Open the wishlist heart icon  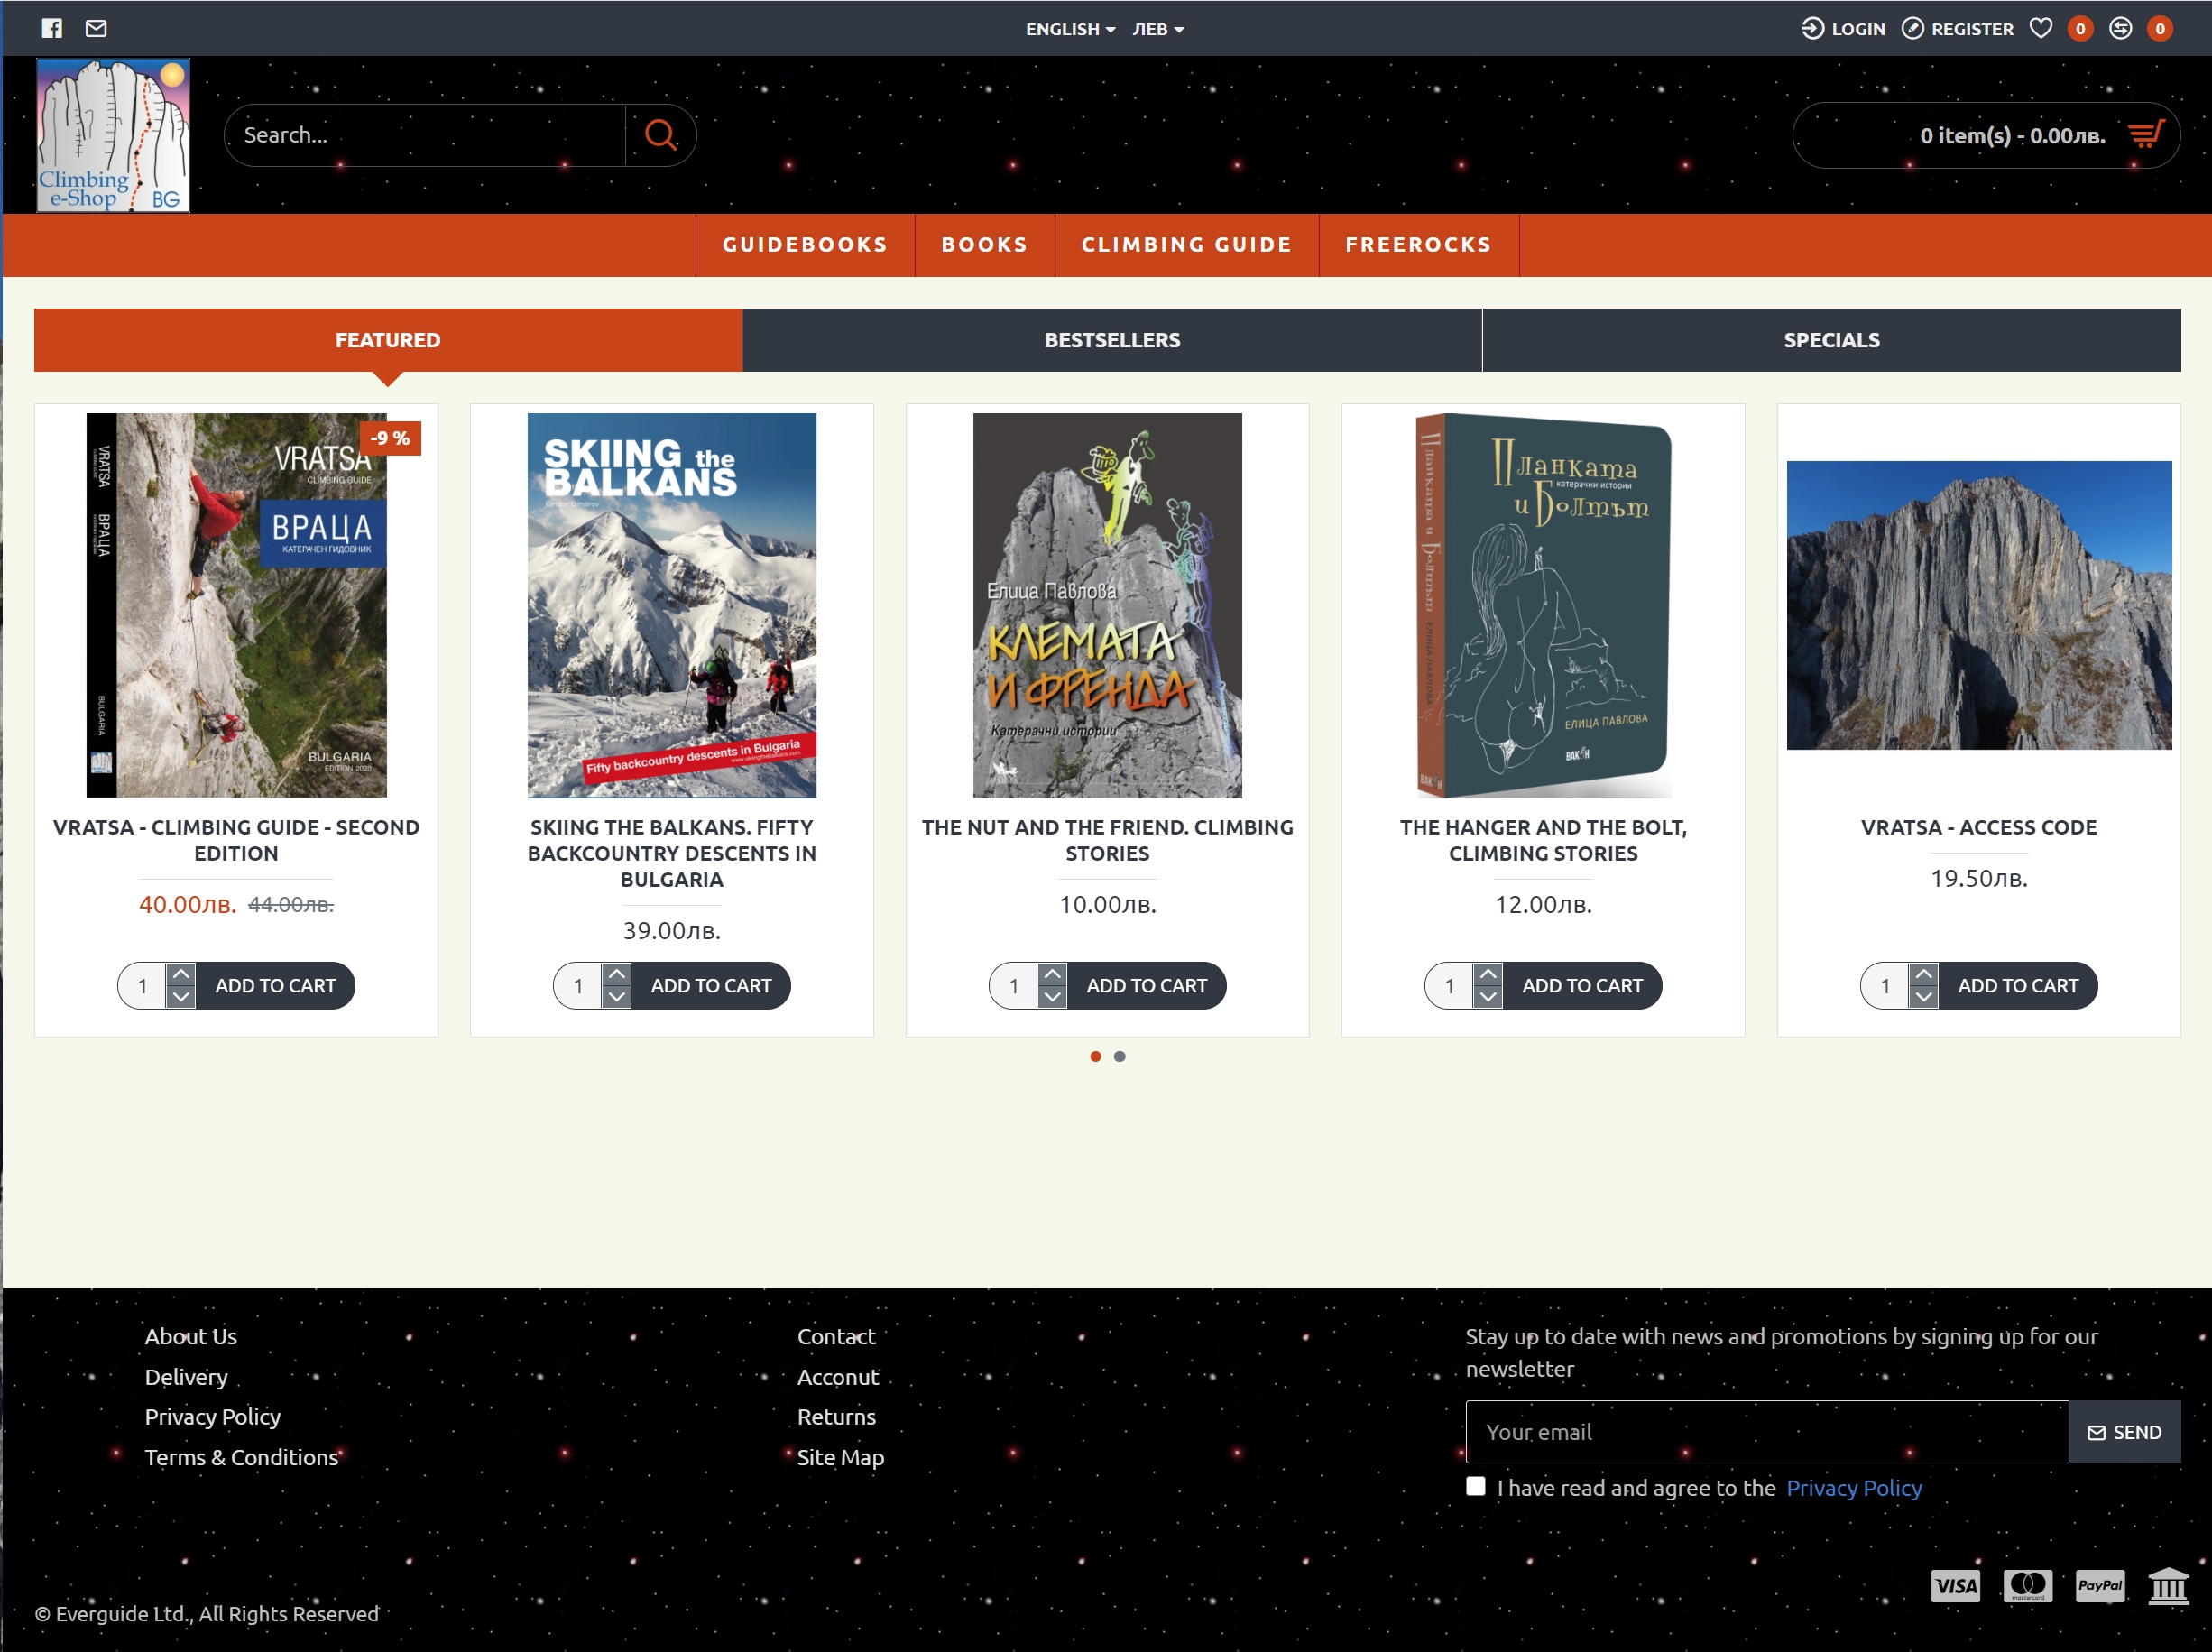[2041, 28]
